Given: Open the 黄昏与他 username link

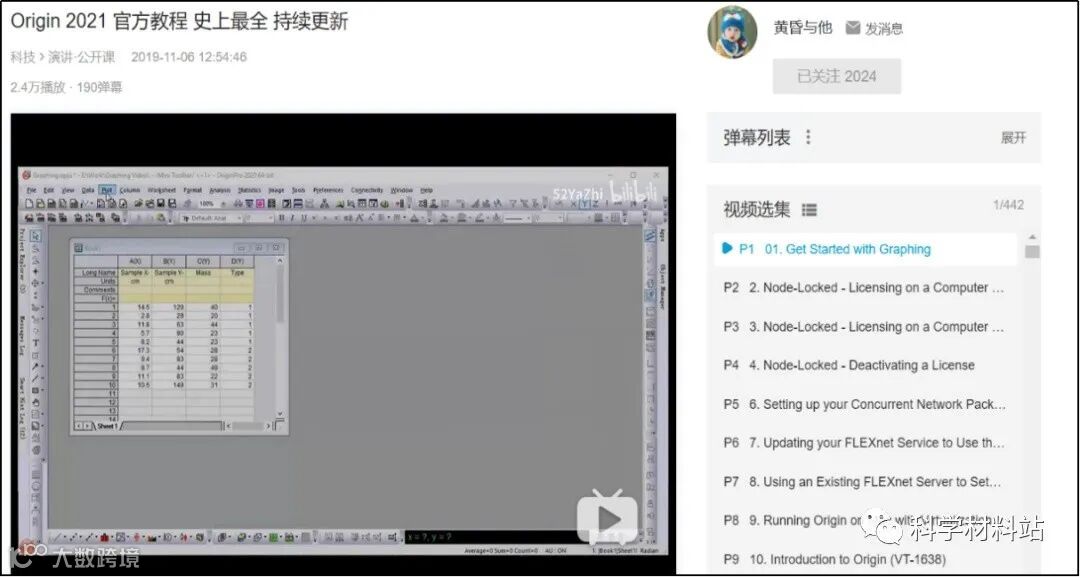Looking at the screenshot, I should click(x=803, y=28).
